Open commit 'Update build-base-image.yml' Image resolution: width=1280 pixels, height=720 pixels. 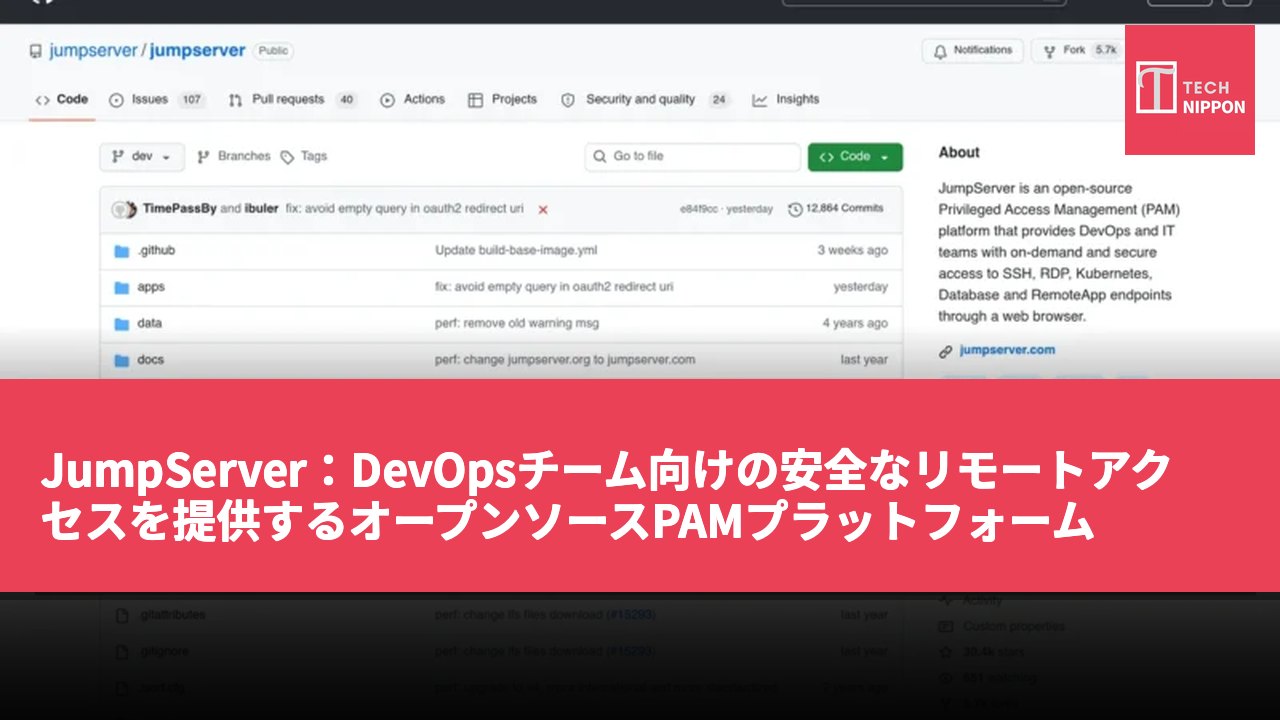[516, 251]
